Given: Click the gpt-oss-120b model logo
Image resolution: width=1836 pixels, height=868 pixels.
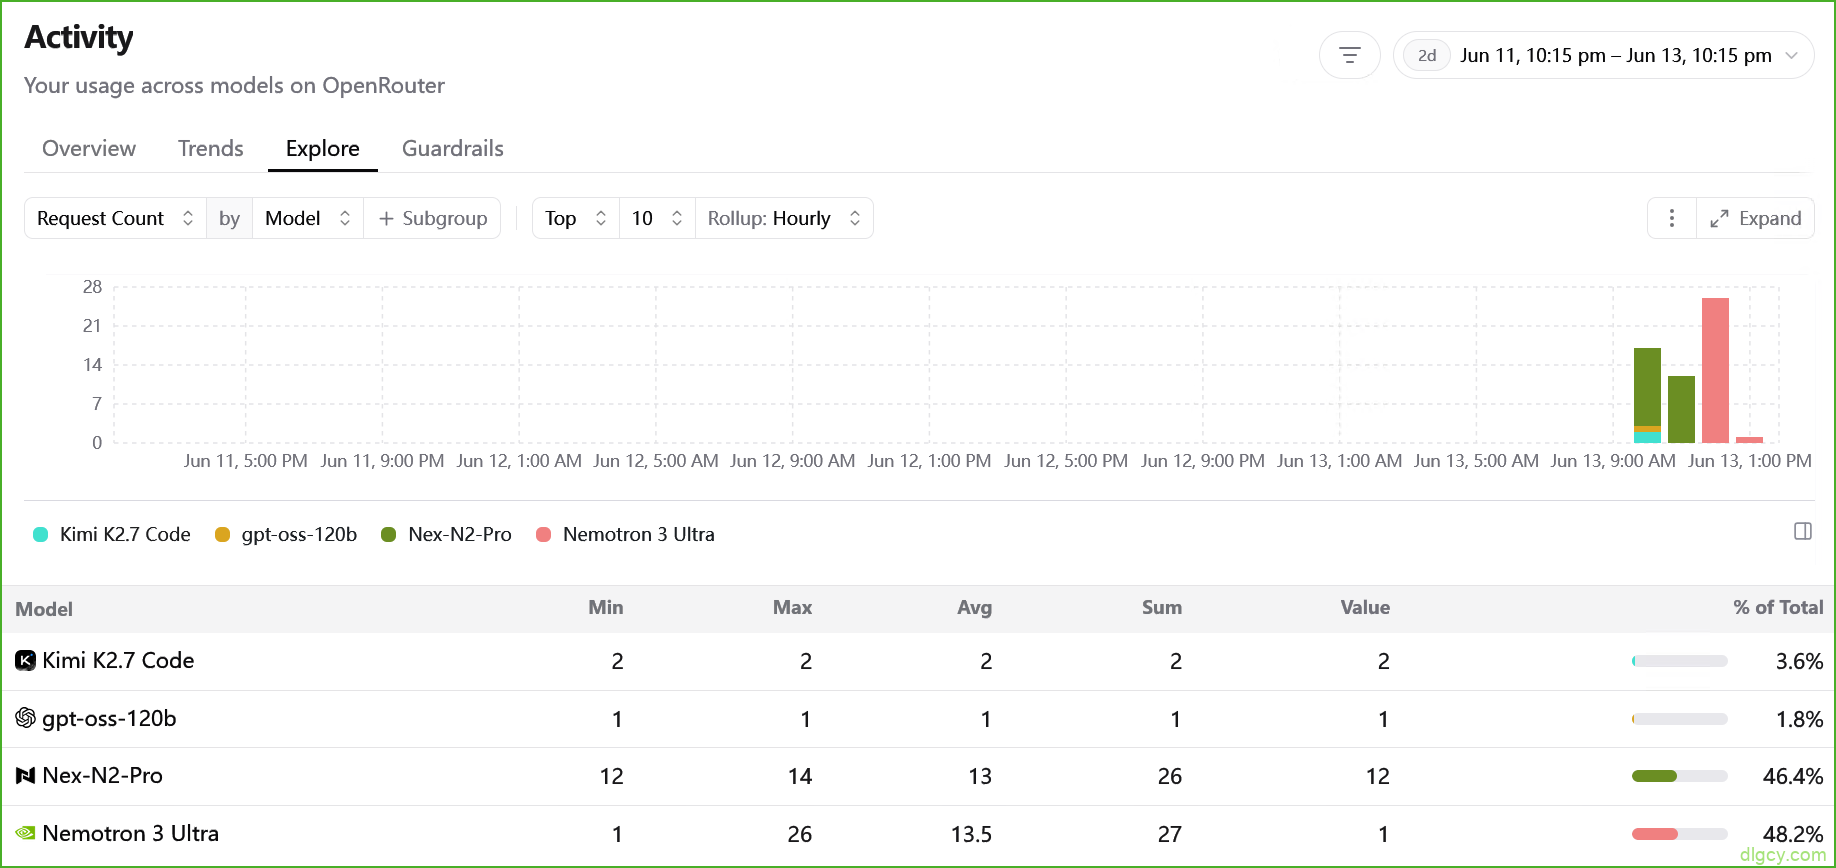Looking at the screenshot, I should [26, 718].
